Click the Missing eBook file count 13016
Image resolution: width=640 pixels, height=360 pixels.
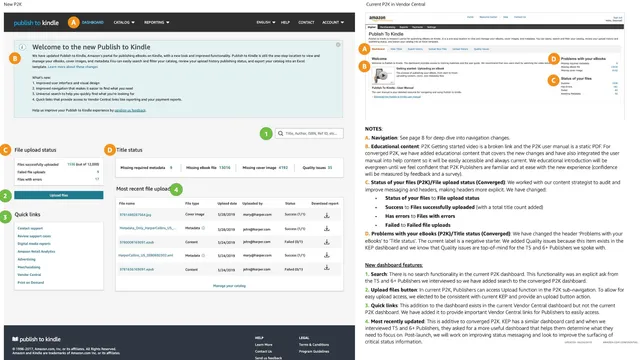point(224,168)
